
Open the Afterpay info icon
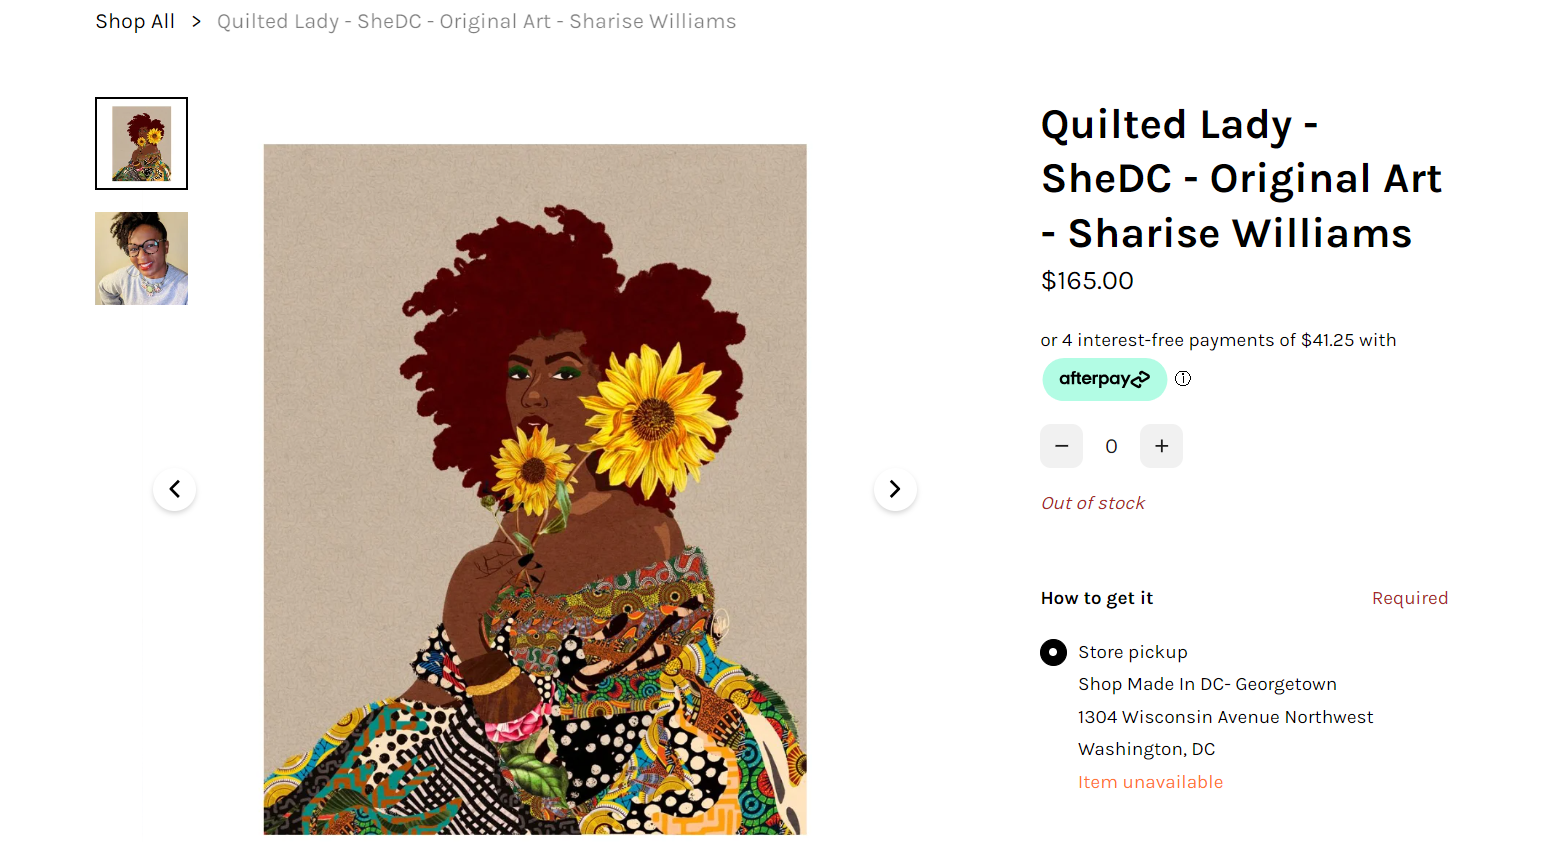(1183, 379)
